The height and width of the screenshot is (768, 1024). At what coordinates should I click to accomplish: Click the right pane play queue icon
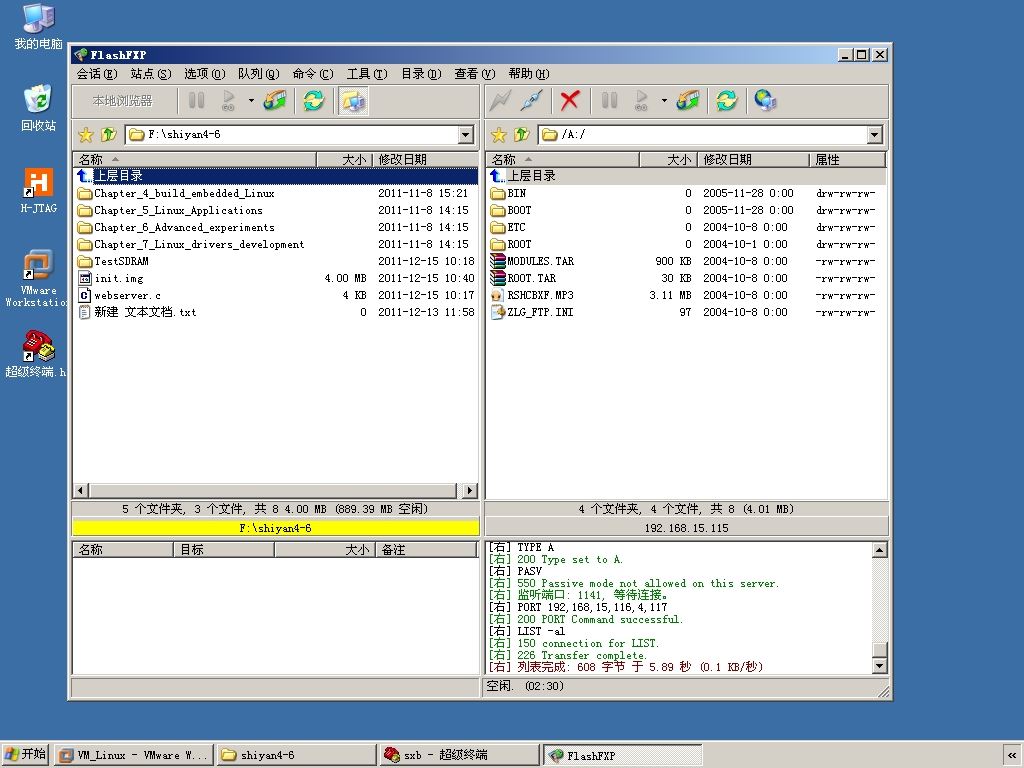point(641,101)
